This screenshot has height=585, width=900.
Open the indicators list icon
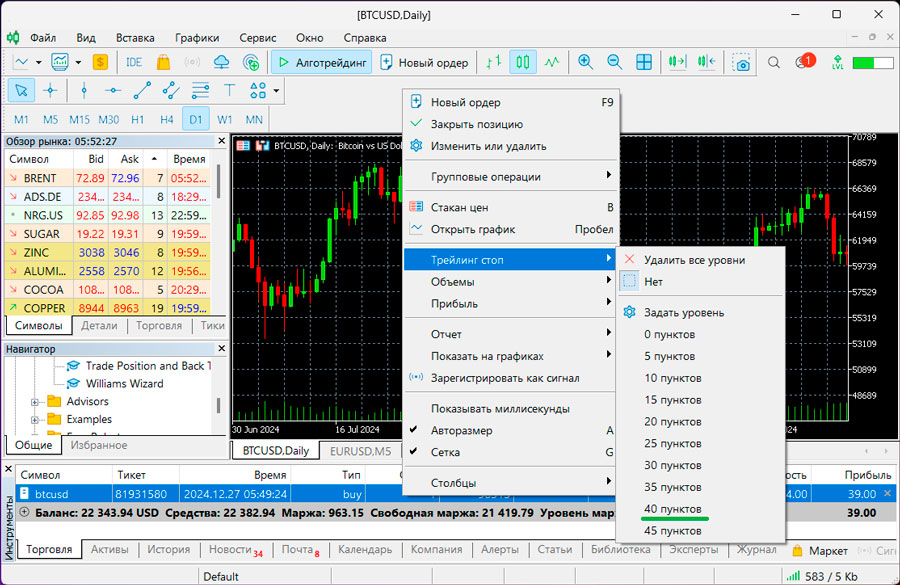60,62
